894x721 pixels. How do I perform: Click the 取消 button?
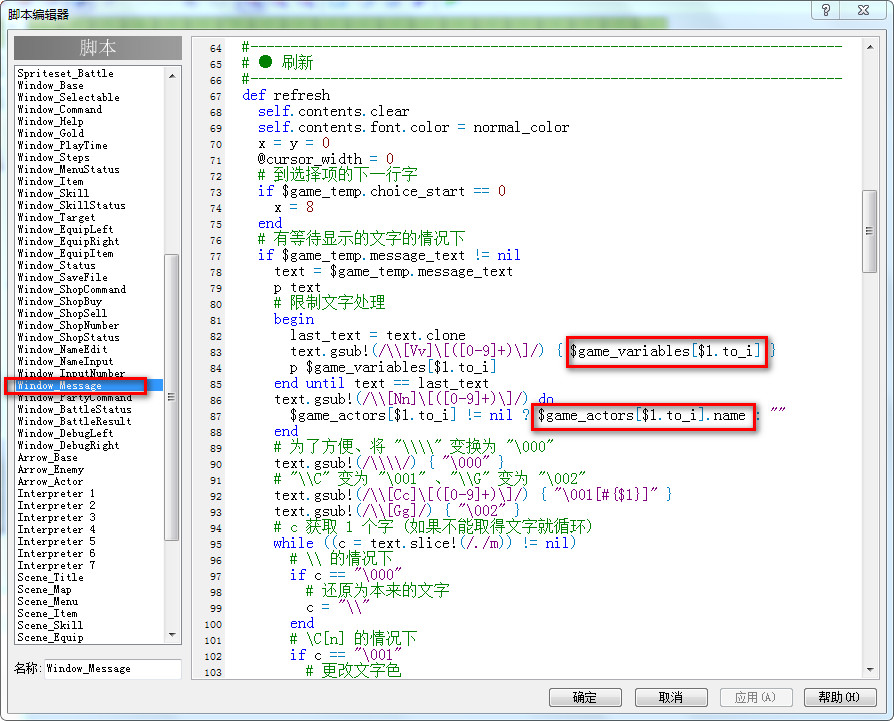coord(671,697)
